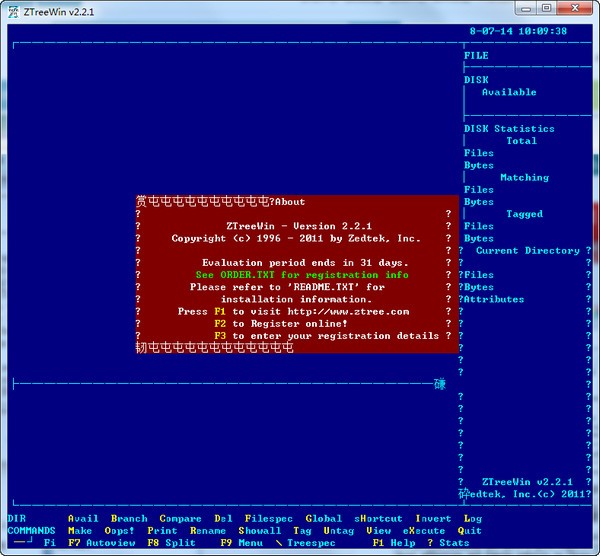Run the Invert command
This screenshot has height=556, width=600.
pyautogui.click(x=433, y=519)
